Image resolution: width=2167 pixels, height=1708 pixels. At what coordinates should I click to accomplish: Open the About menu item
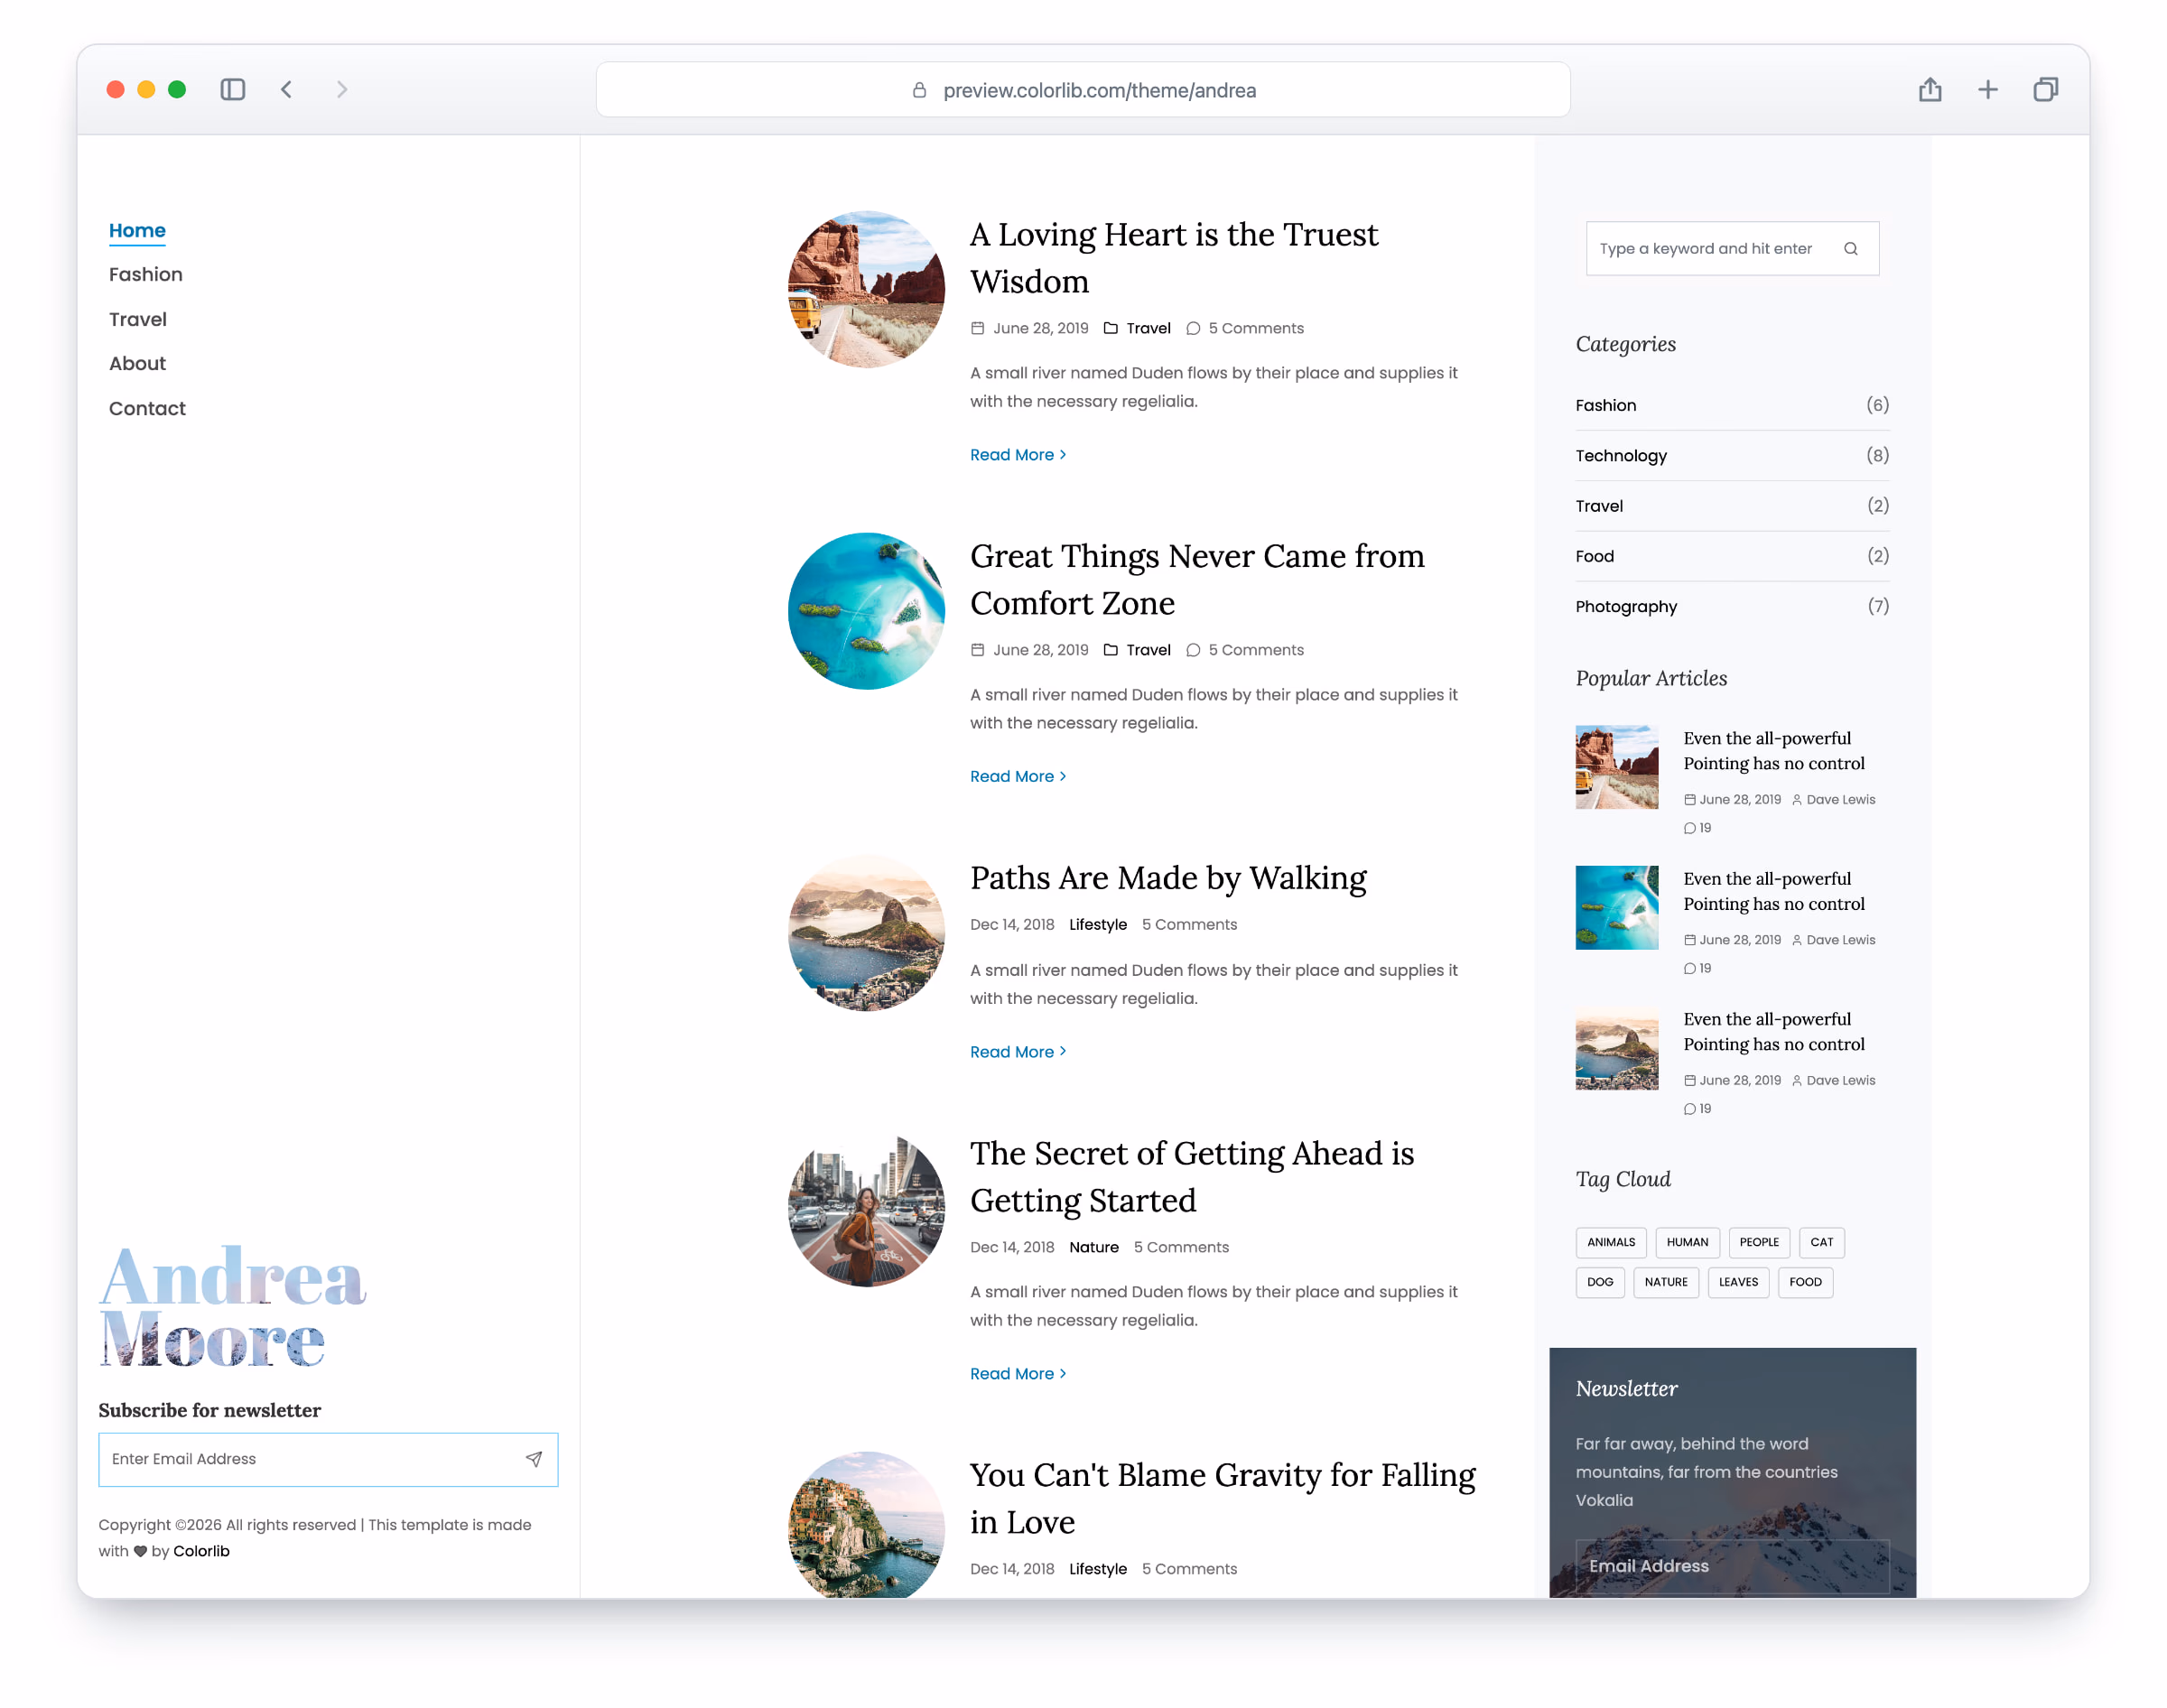[137, 363]
